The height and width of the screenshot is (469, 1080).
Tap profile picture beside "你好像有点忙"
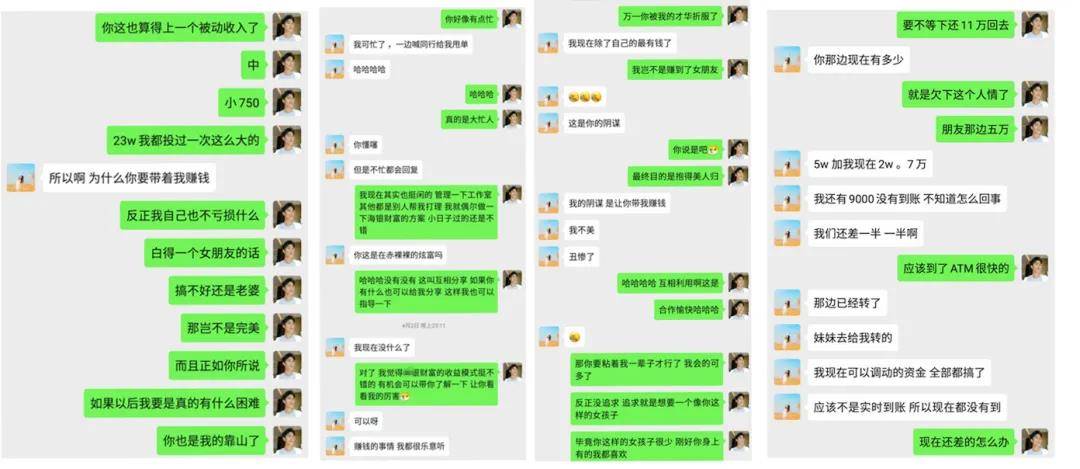512,18
